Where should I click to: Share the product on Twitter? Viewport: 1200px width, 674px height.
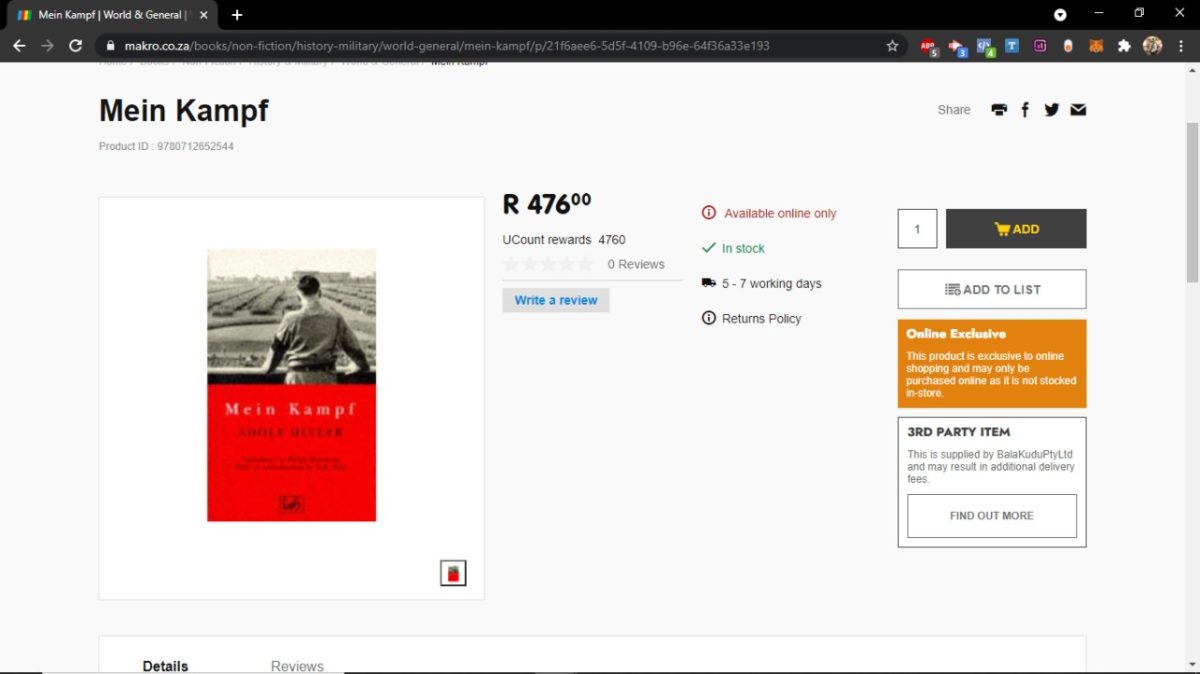pyautogui.click(x=1051, y=110)
